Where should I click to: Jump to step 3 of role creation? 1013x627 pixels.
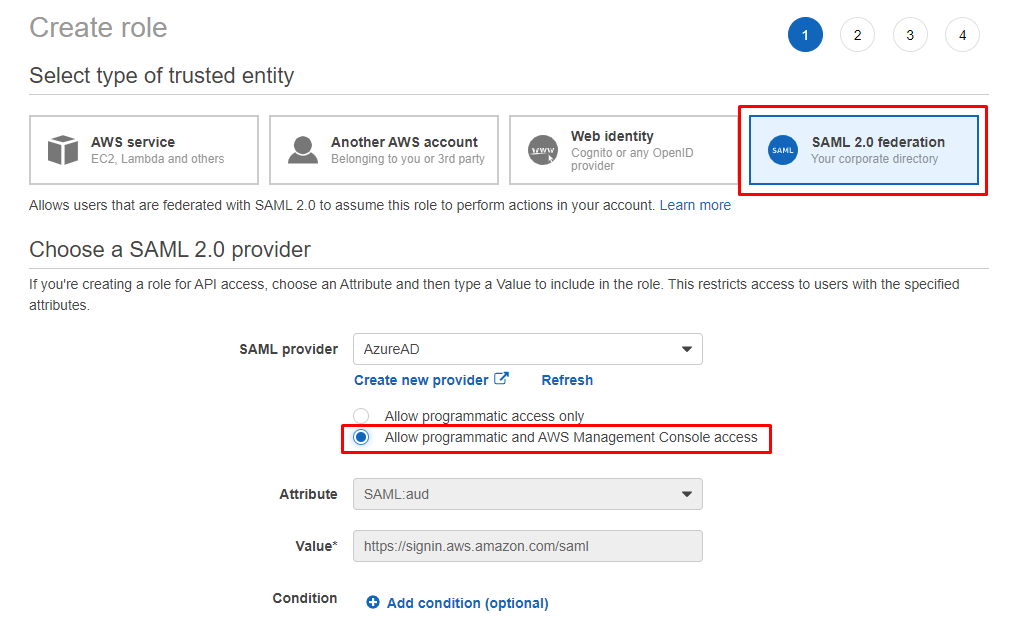point(910,35)
